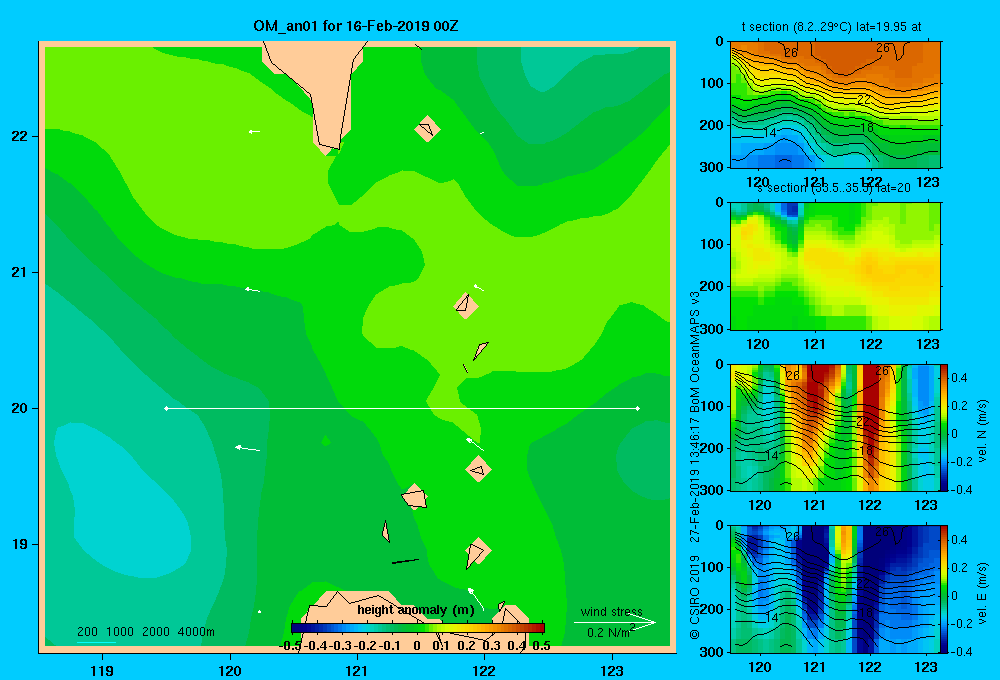Click the latitude label '21' on map axis
Screen dimensions: 1000x680
coord(20,272)
